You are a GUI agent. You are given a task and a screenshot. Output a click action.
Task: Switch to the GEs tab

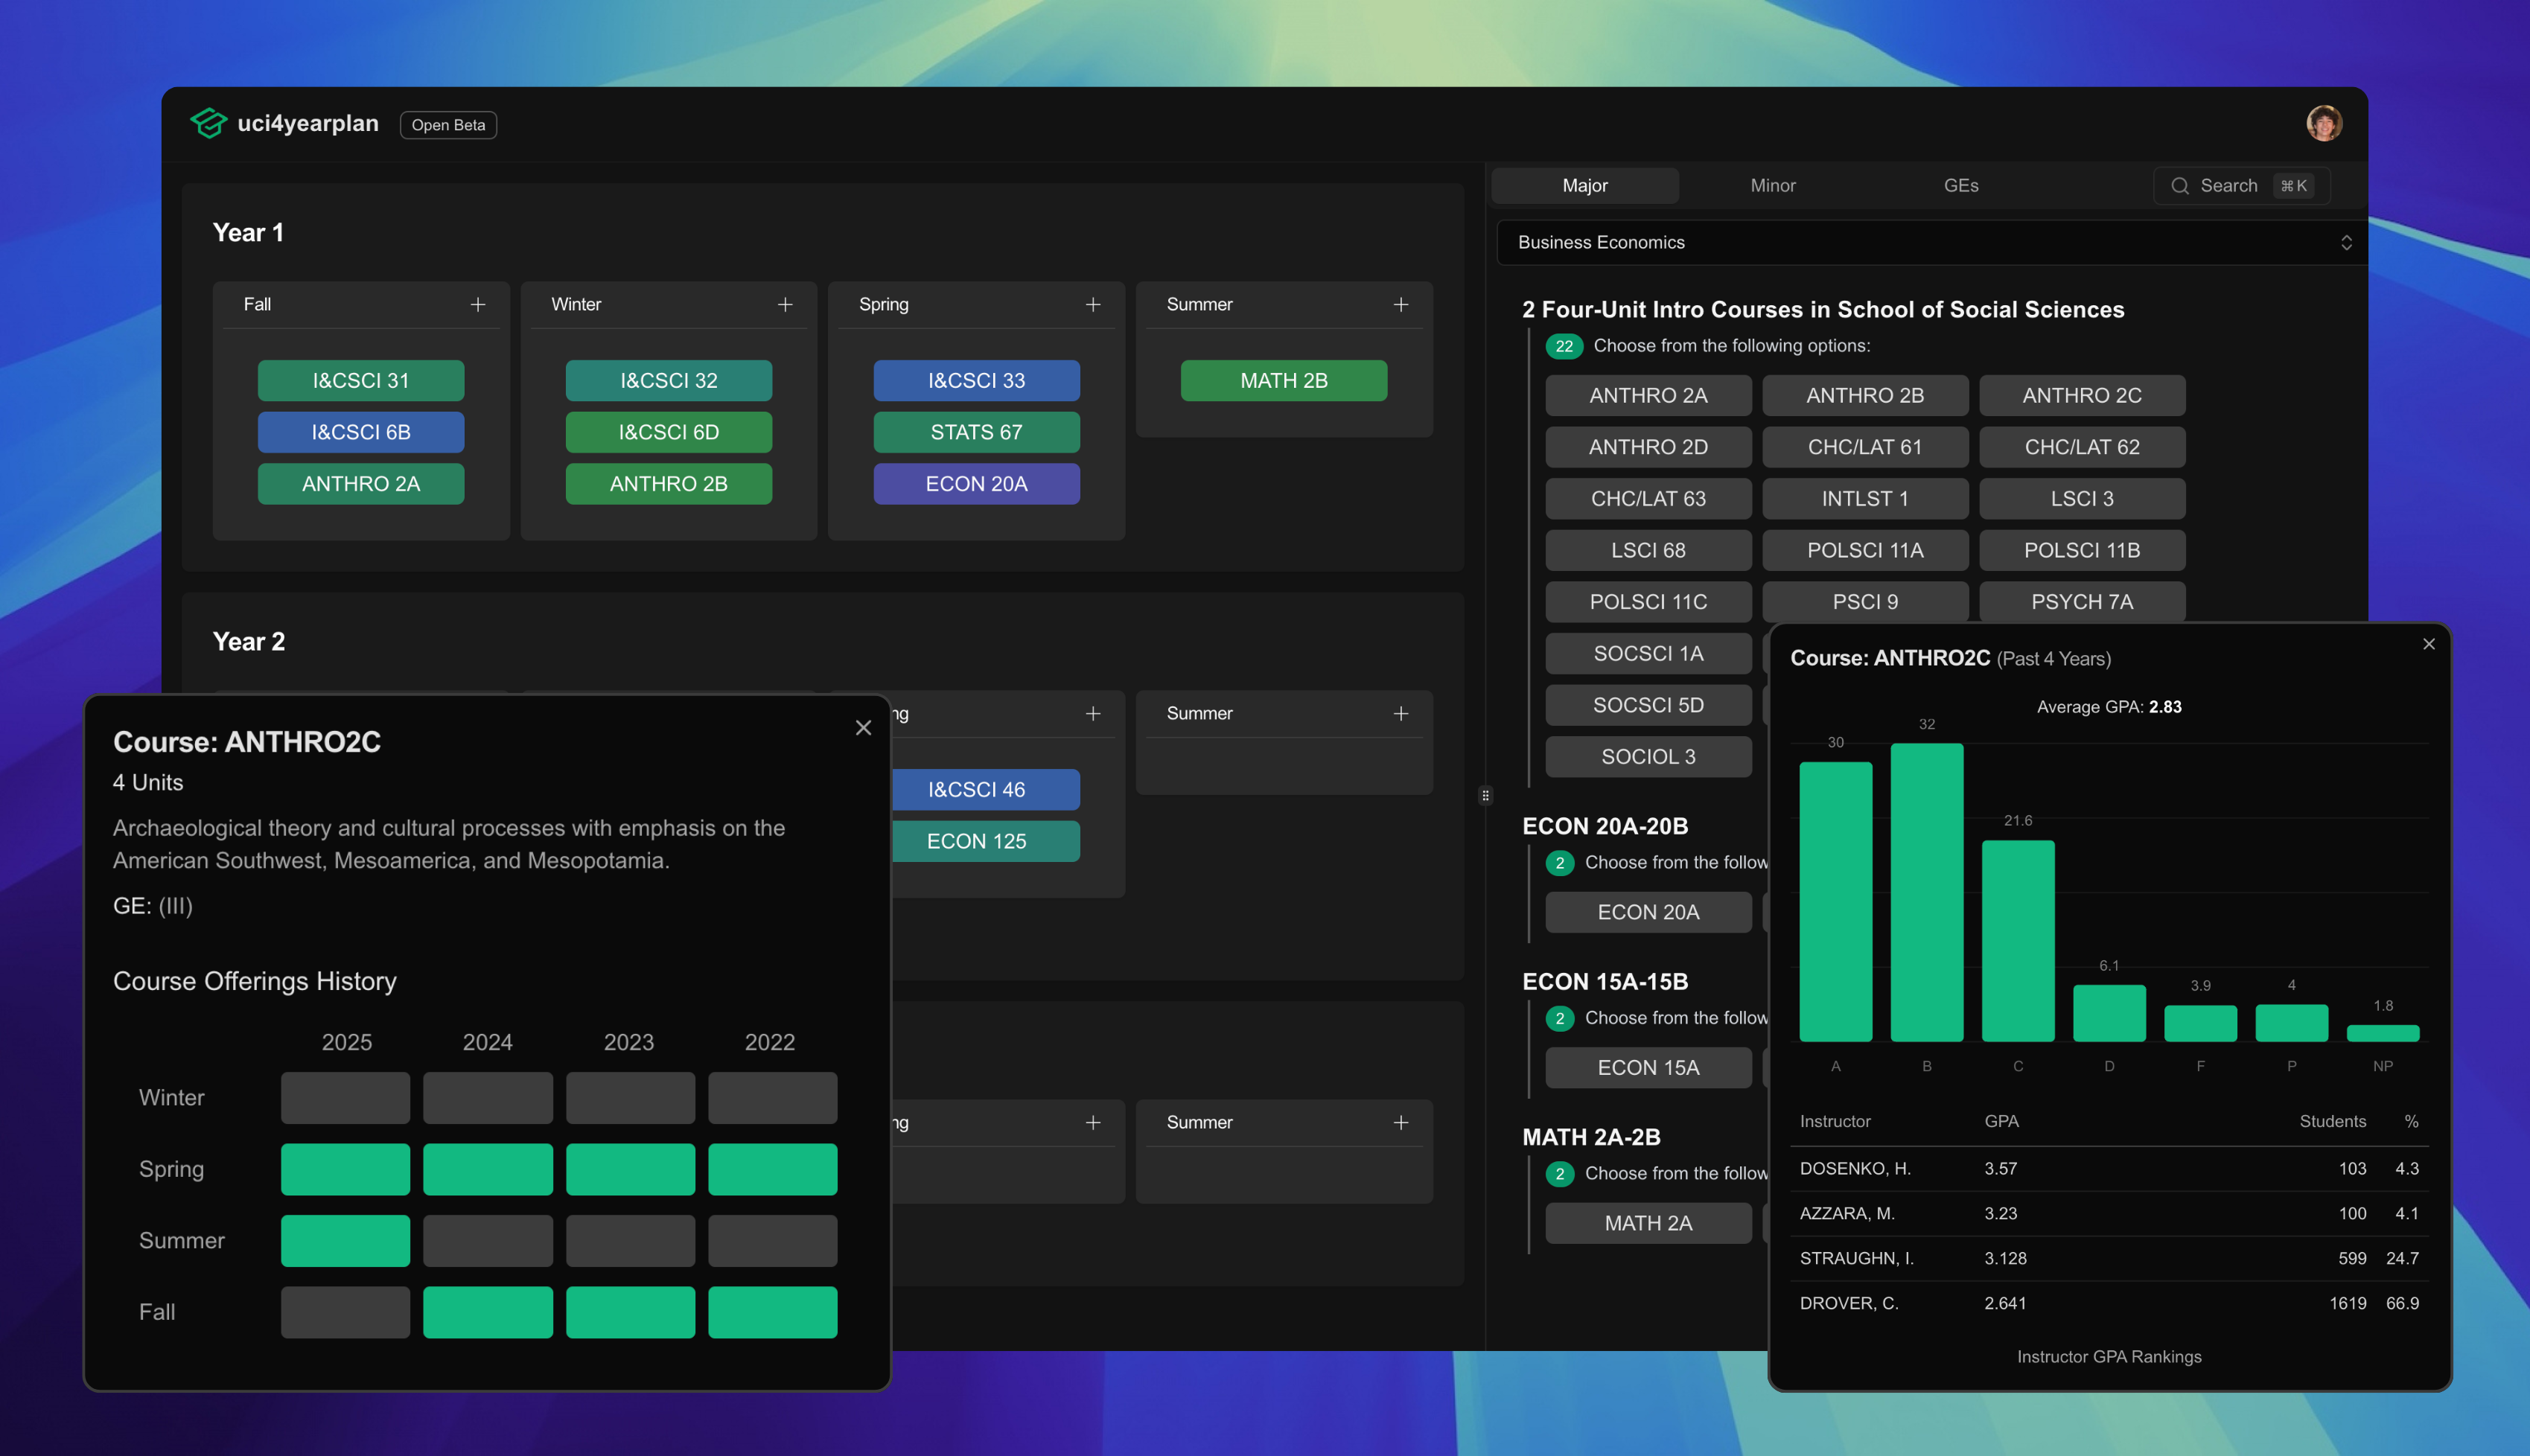tap(1960, 186)
